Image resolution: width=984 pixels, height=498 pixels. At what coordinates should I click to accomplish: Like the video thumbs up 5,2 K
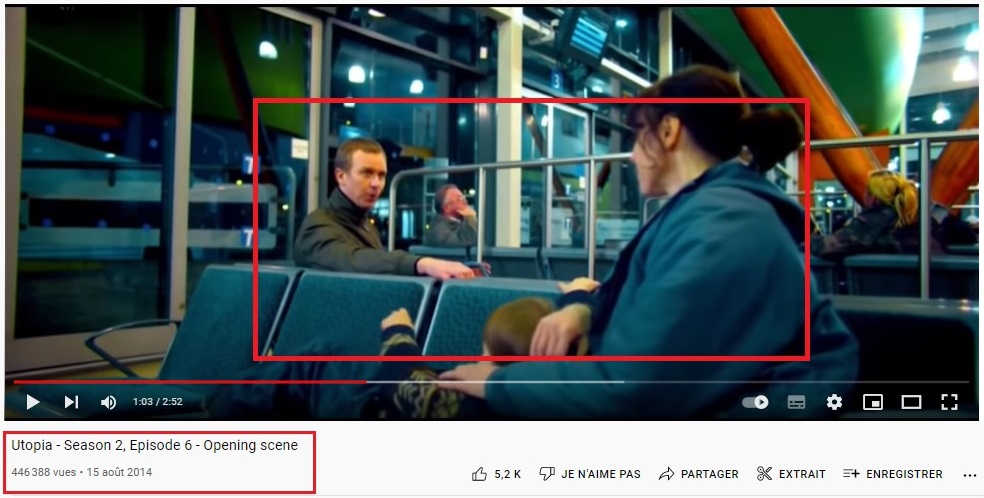496,474
